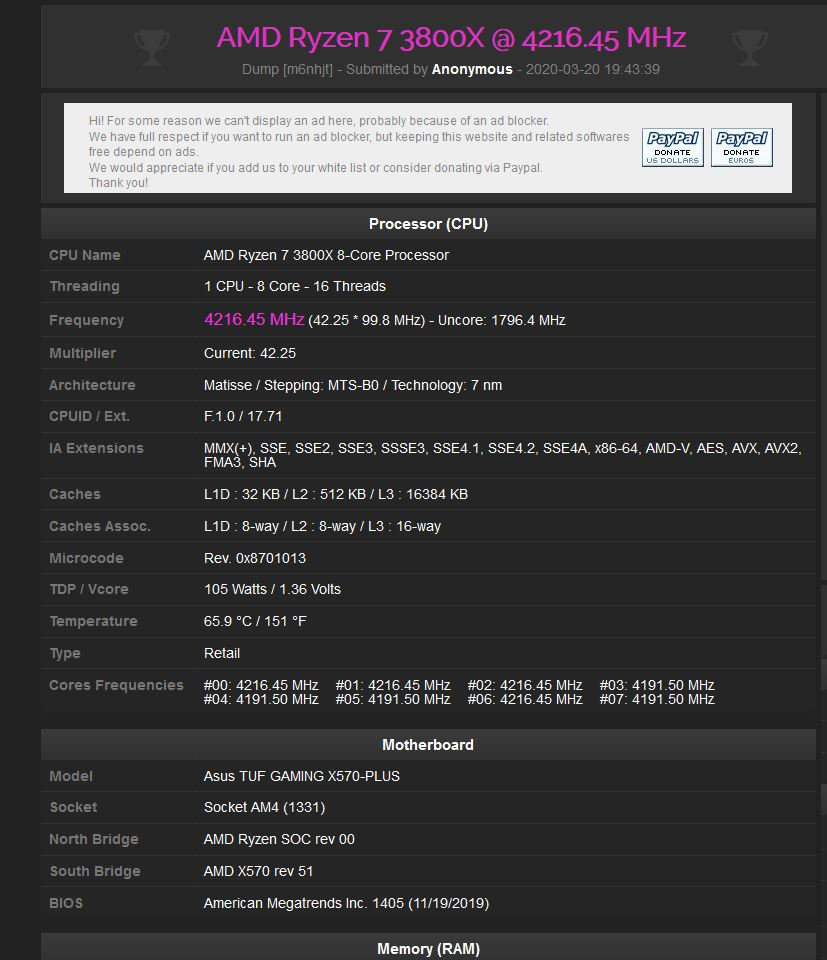Click the 'TDP / Vcore' row label
This screenshot has height=960, width=827.
(x=89, y=590)
